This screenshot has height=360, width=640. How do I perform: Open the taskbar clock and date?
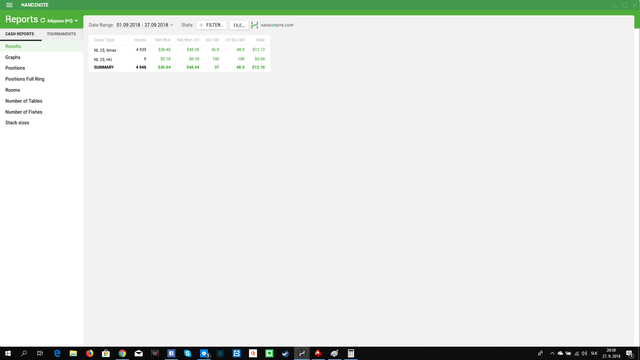pos(611,353)
